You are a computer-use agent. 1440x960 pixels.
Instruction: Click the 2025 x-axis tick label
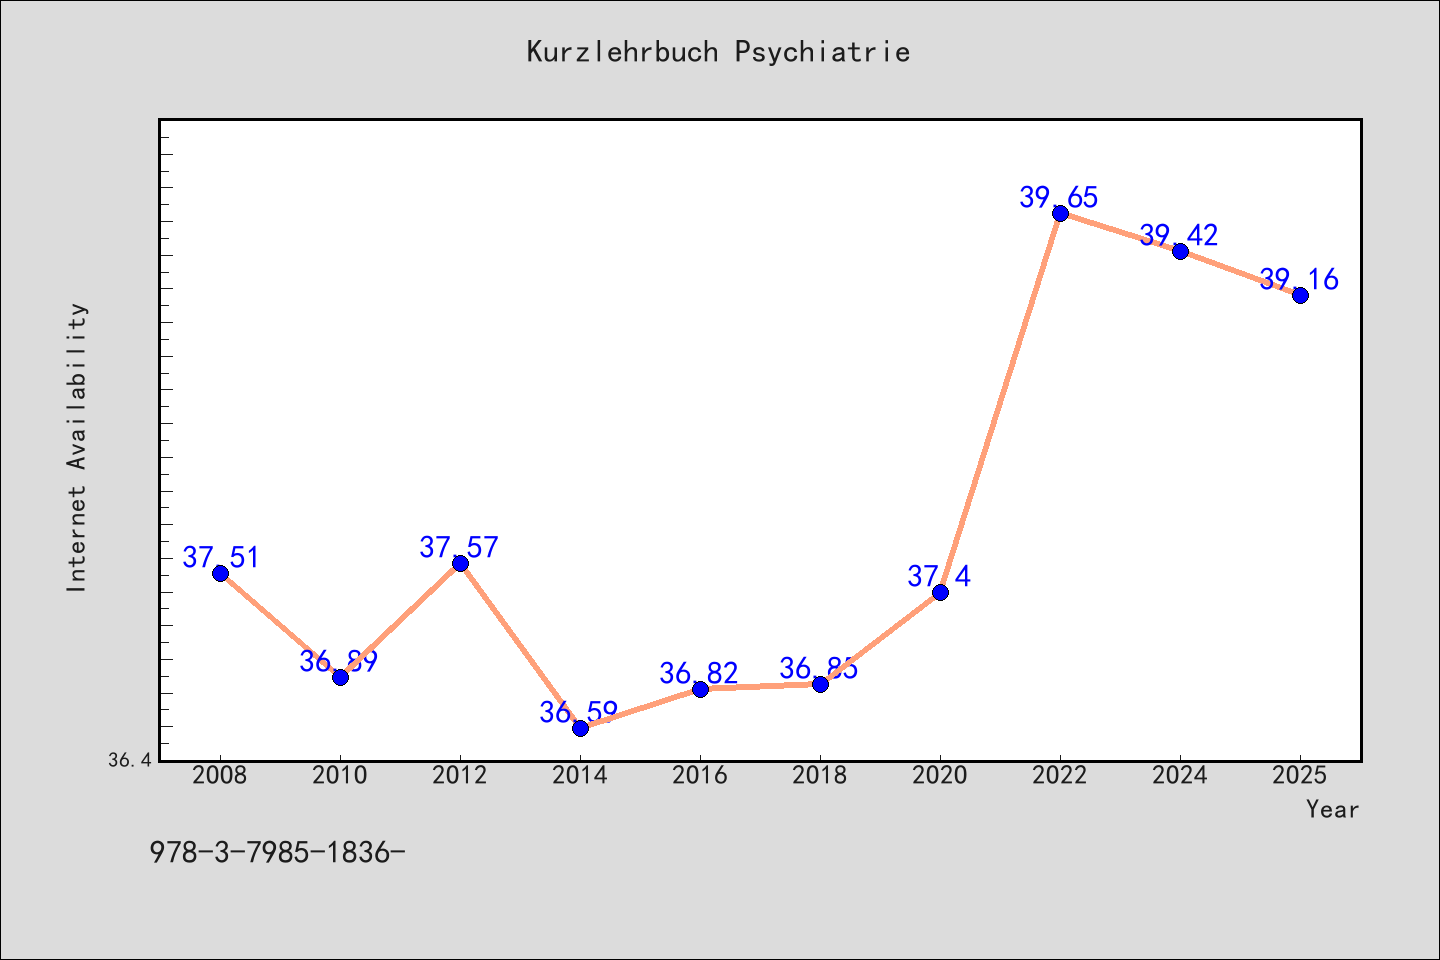pos(1300,775)
